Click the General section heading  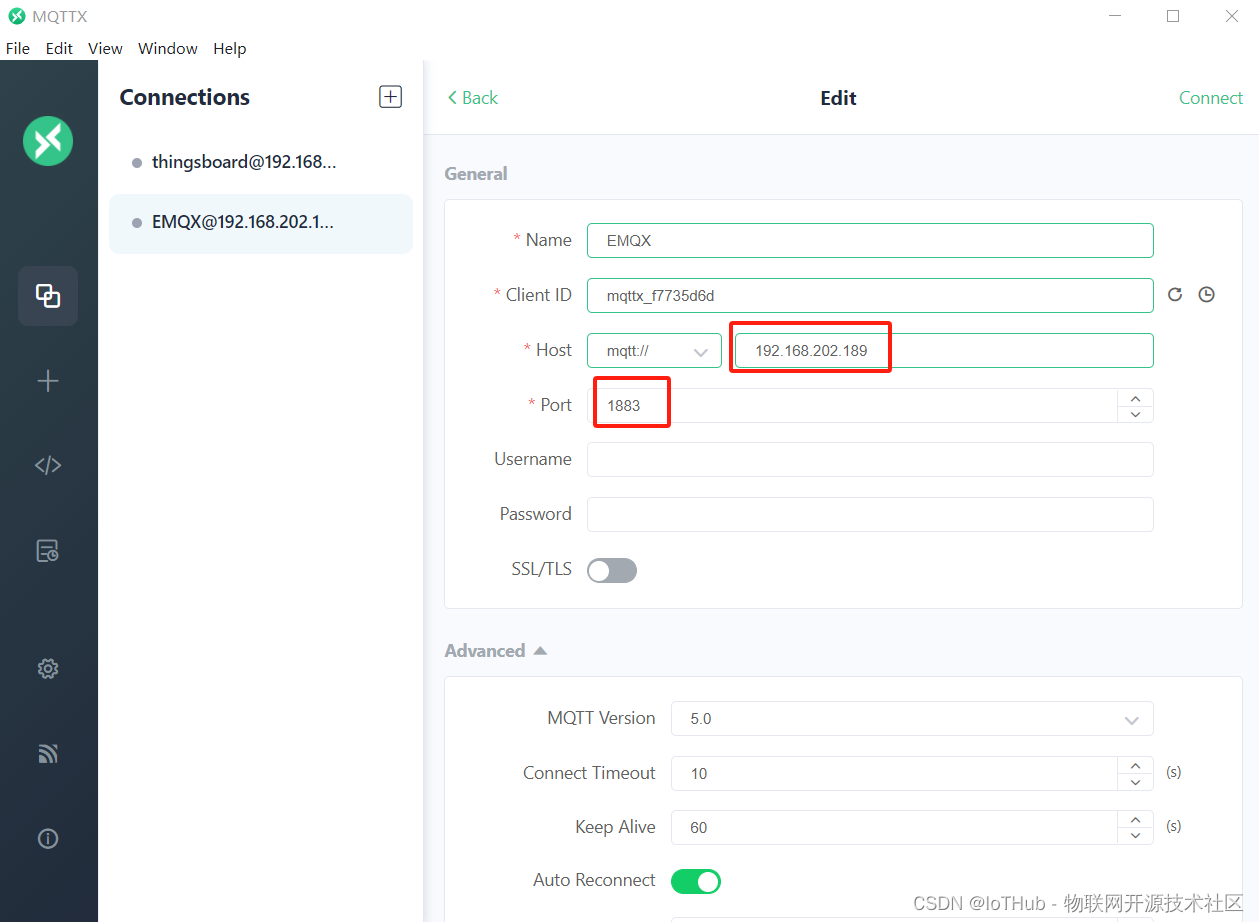pos(476,174)
